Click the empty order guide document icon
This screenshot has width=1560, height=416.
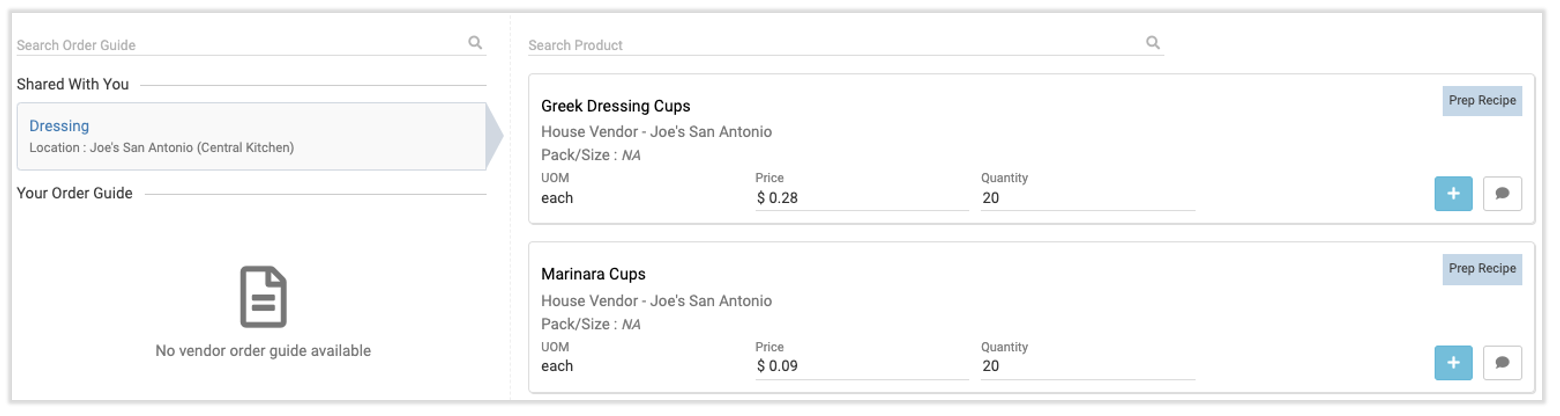[x=263, y=297]
